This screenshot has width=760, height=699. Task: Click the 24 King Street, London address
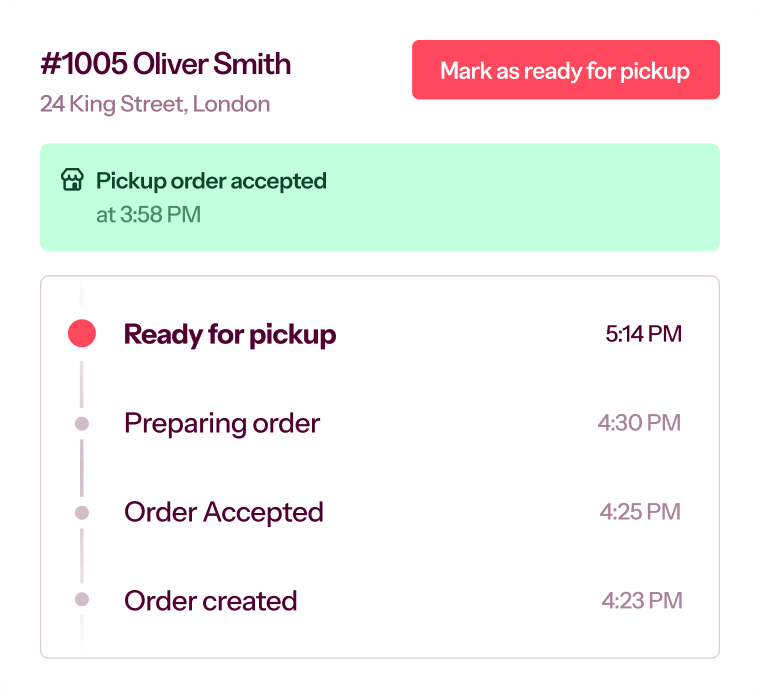pyautogui.click(x=155, y=104)
